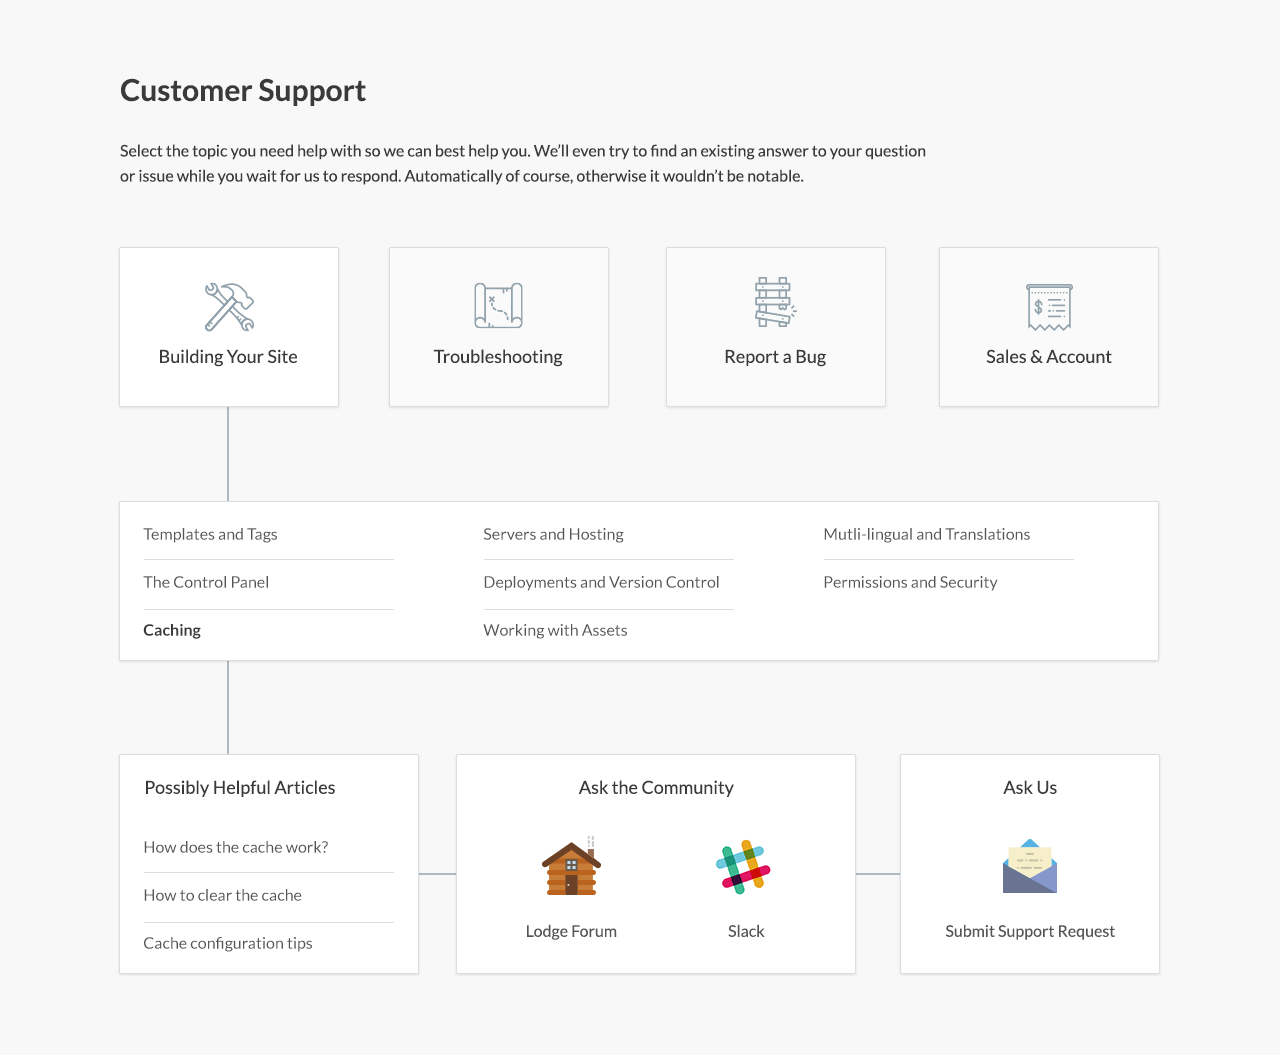Viewport: 1280px width, 1055px height.
Task: Open Servers and Hosting subtopic
Action: click(553, 534)
